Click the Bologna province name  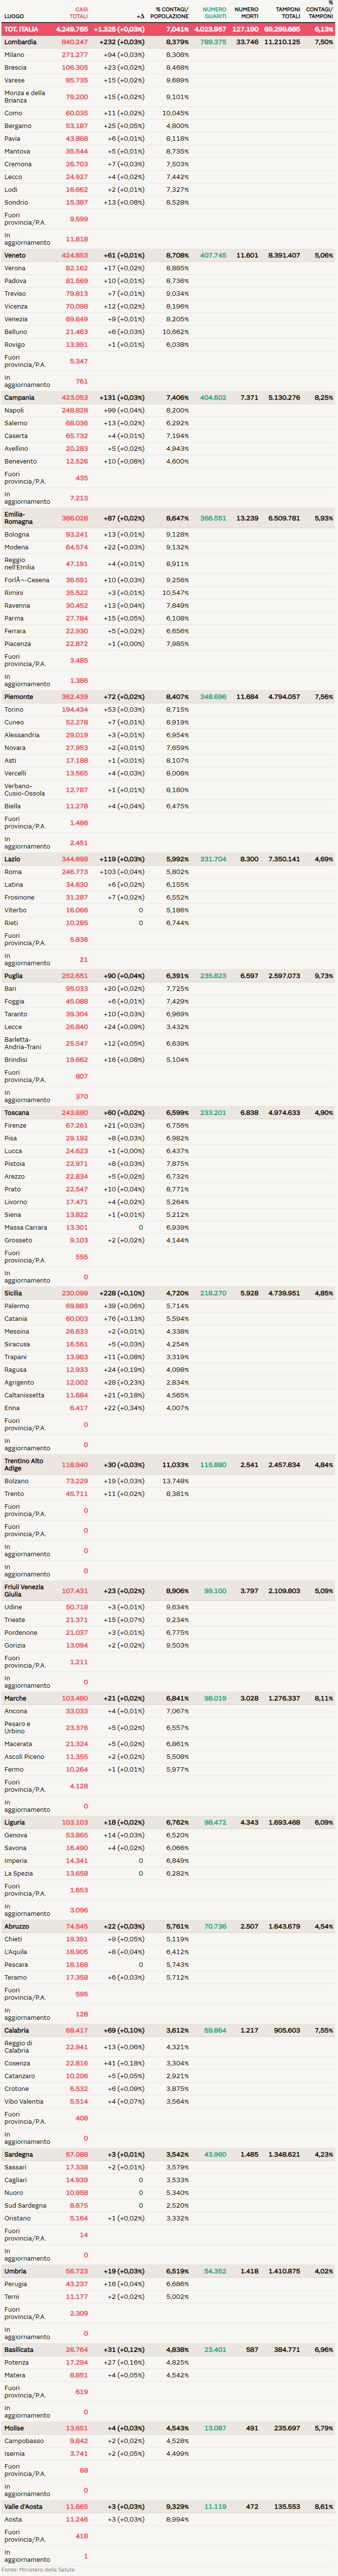click(x=17, y=534)
